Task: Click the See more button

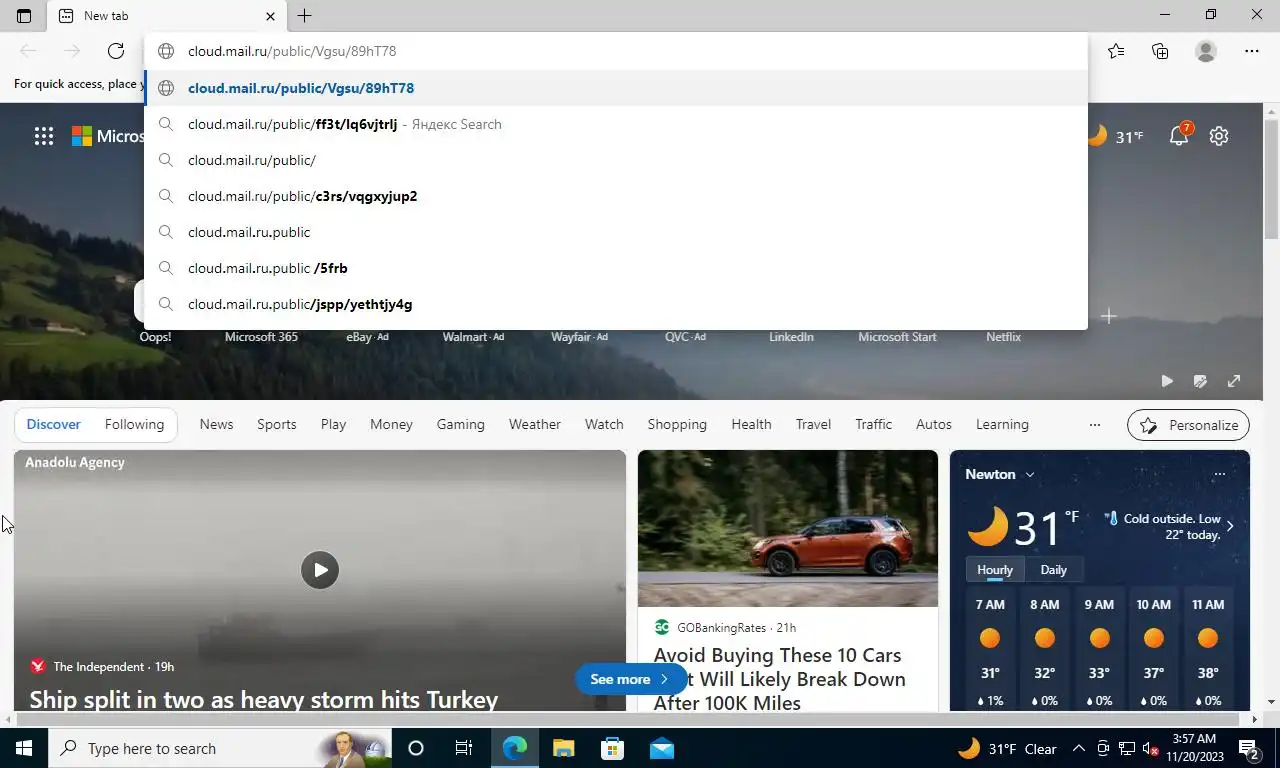Action: click(630, 679)
